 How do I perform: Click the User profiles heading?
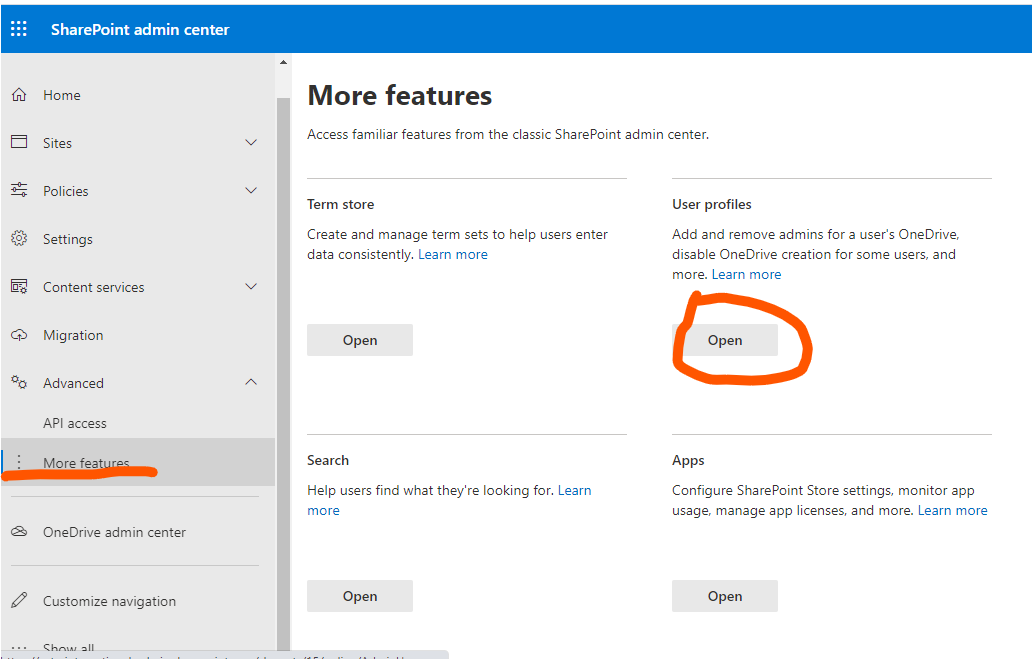click(x=711, y=205)
